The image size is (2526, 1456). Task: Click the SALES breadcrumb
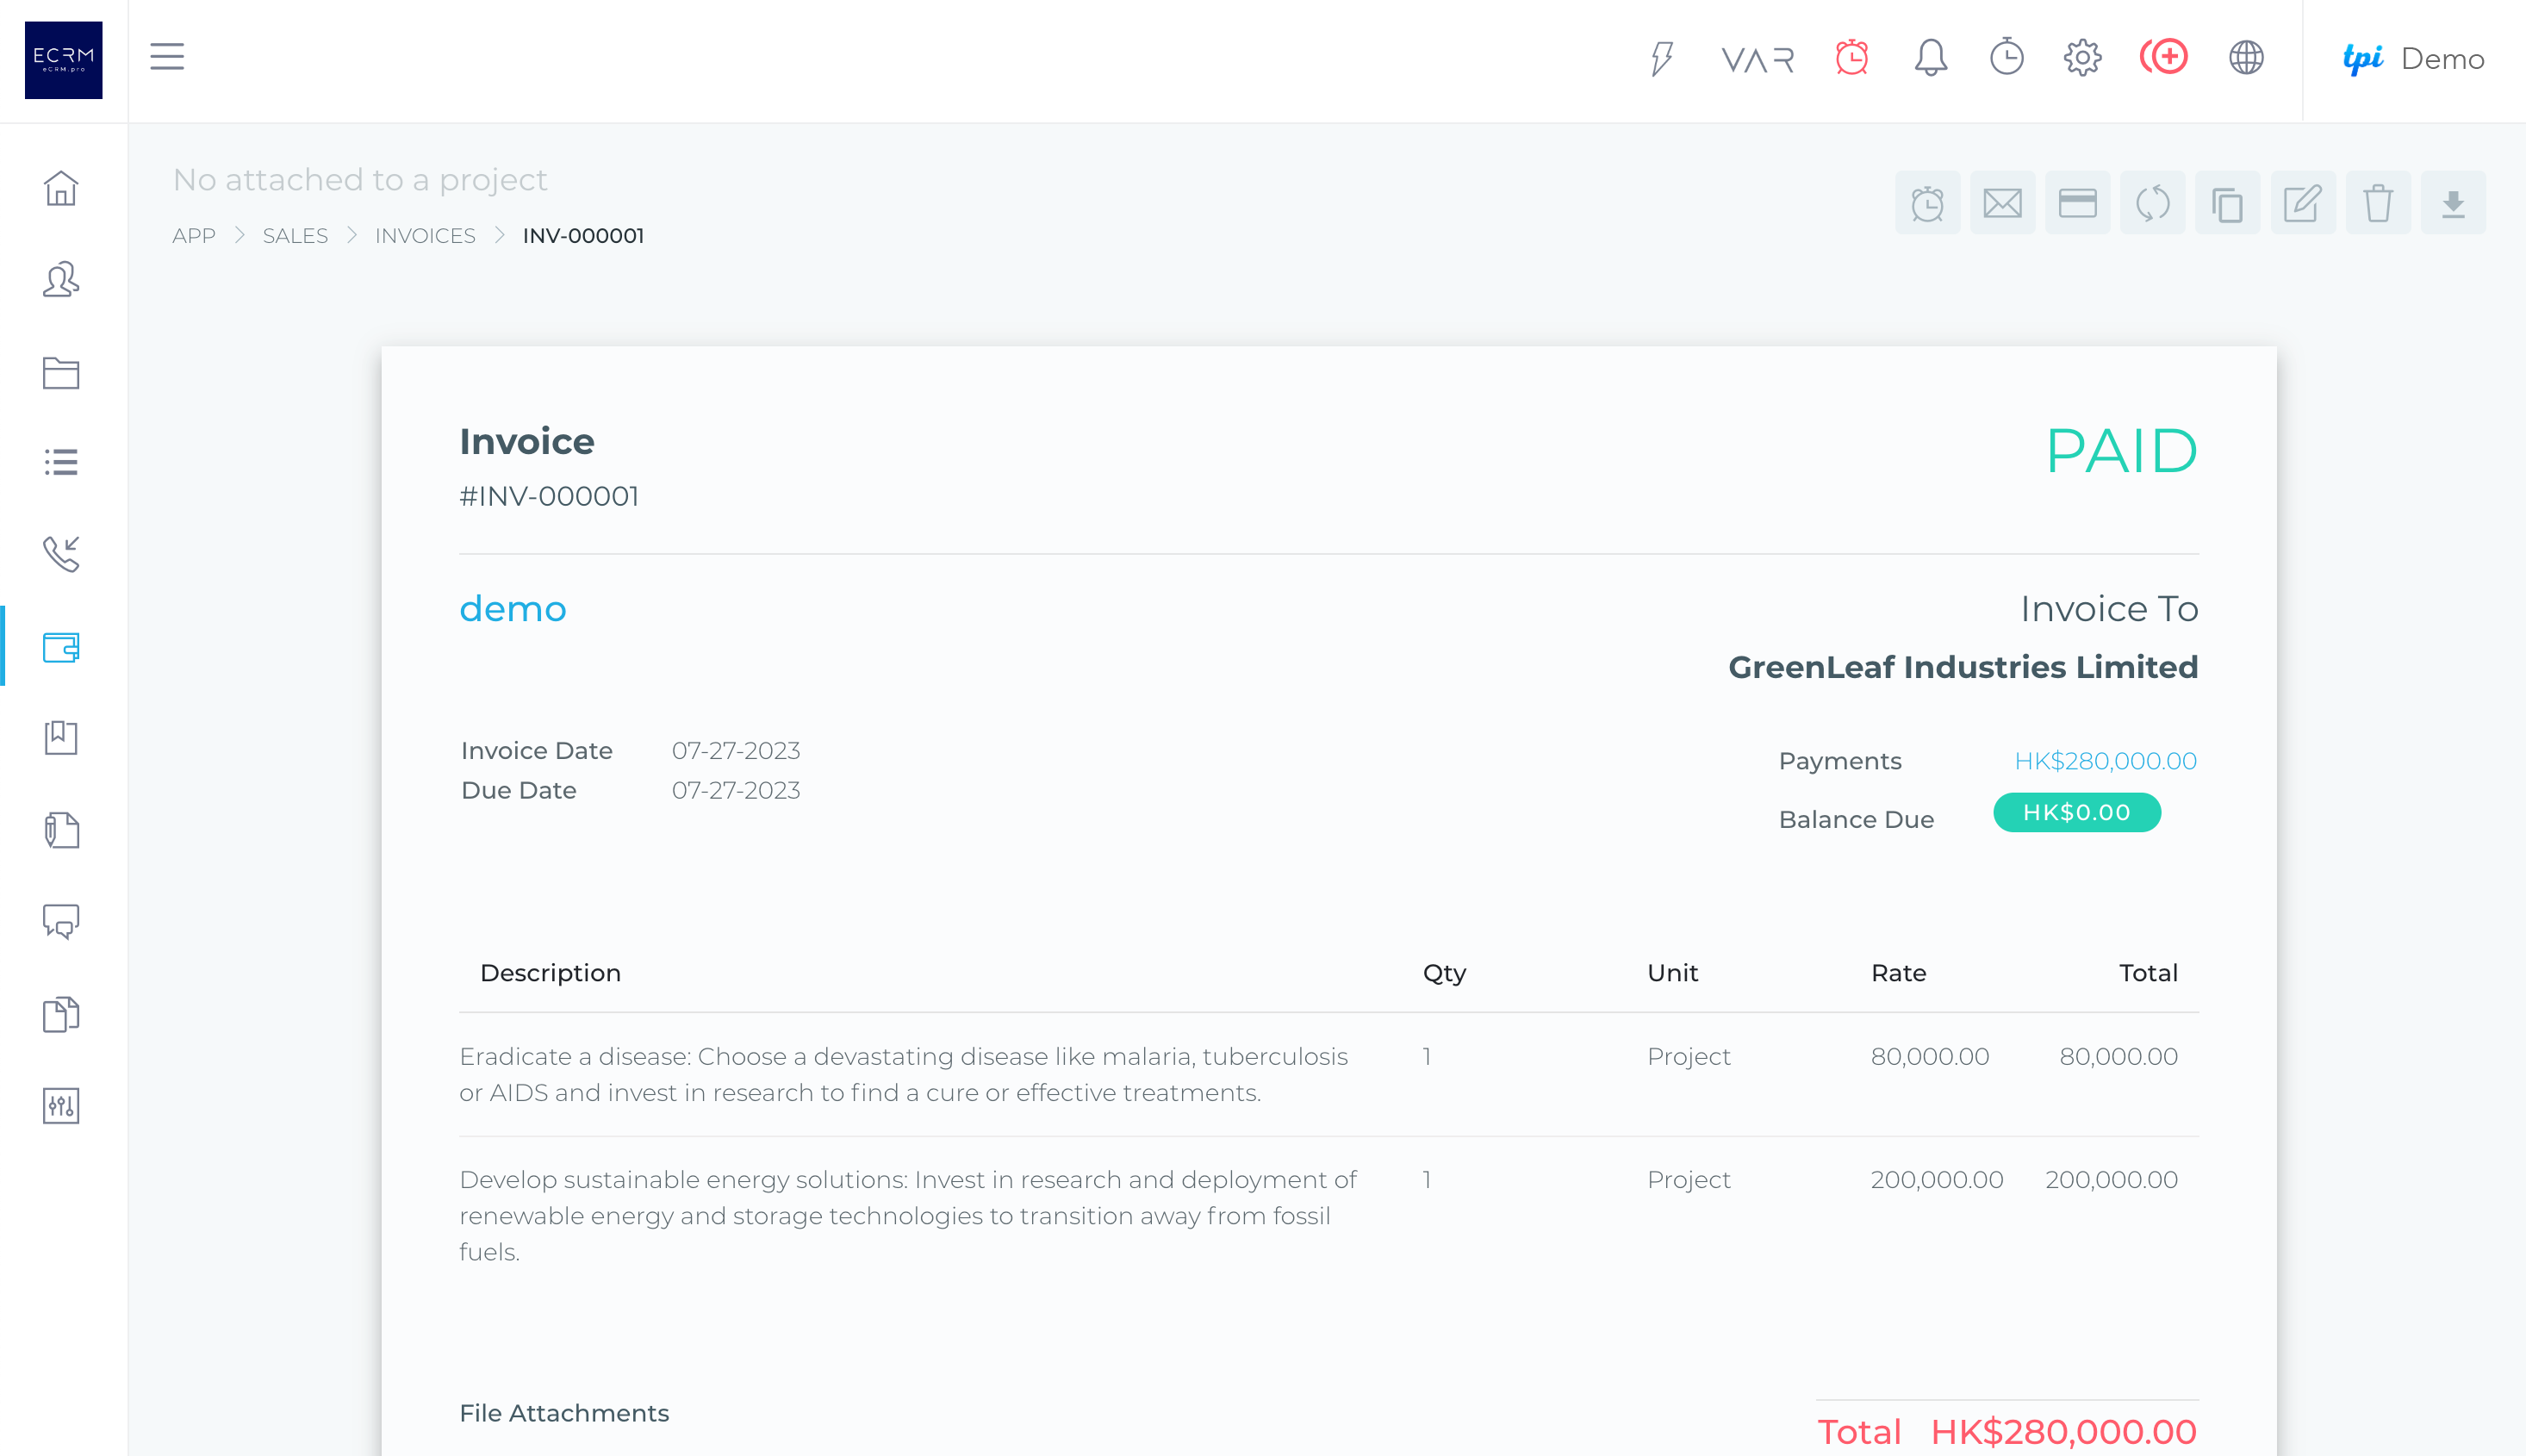pos(295,236)
